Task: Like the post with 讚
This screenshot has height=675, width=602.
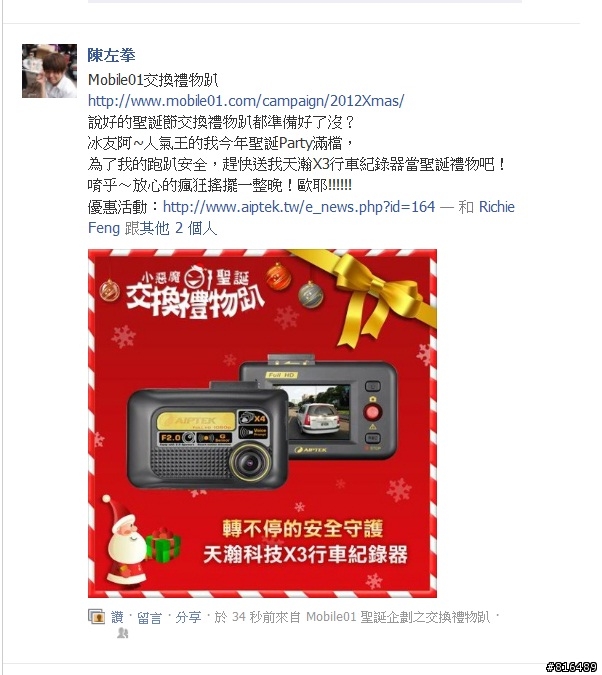Action: (117, 617)
